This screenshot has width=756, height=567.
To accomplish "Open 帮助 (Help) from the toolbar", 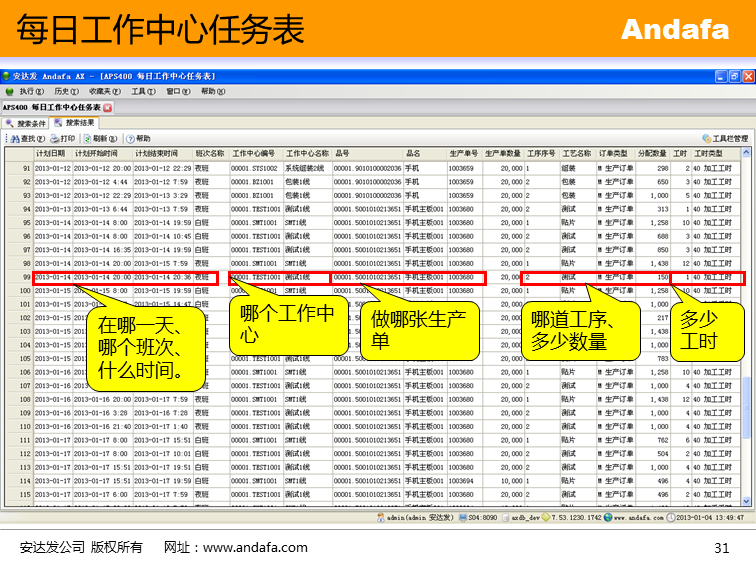I will [x=131, y=139].
